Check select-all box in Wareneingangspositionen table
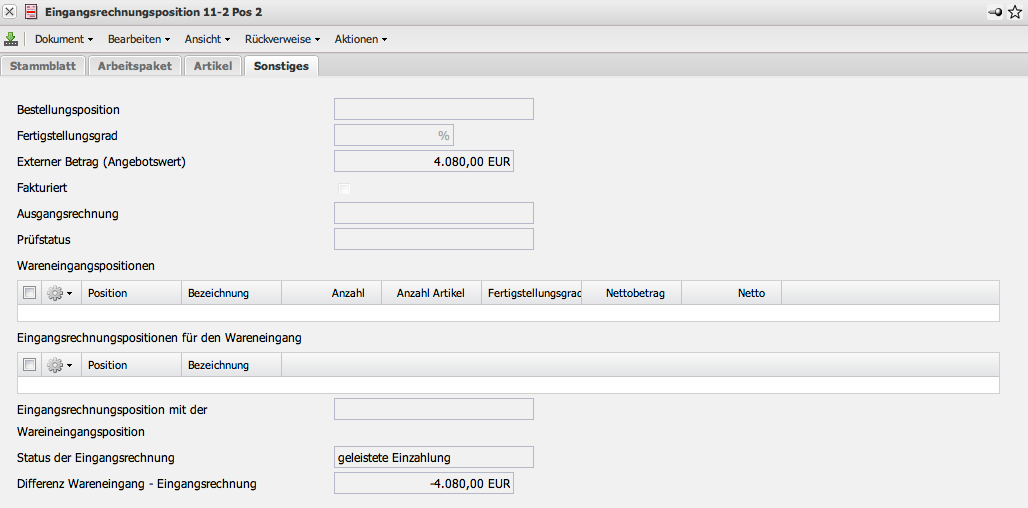The width and height of the screenshot is (1028, 508). (x=29, y=293)
